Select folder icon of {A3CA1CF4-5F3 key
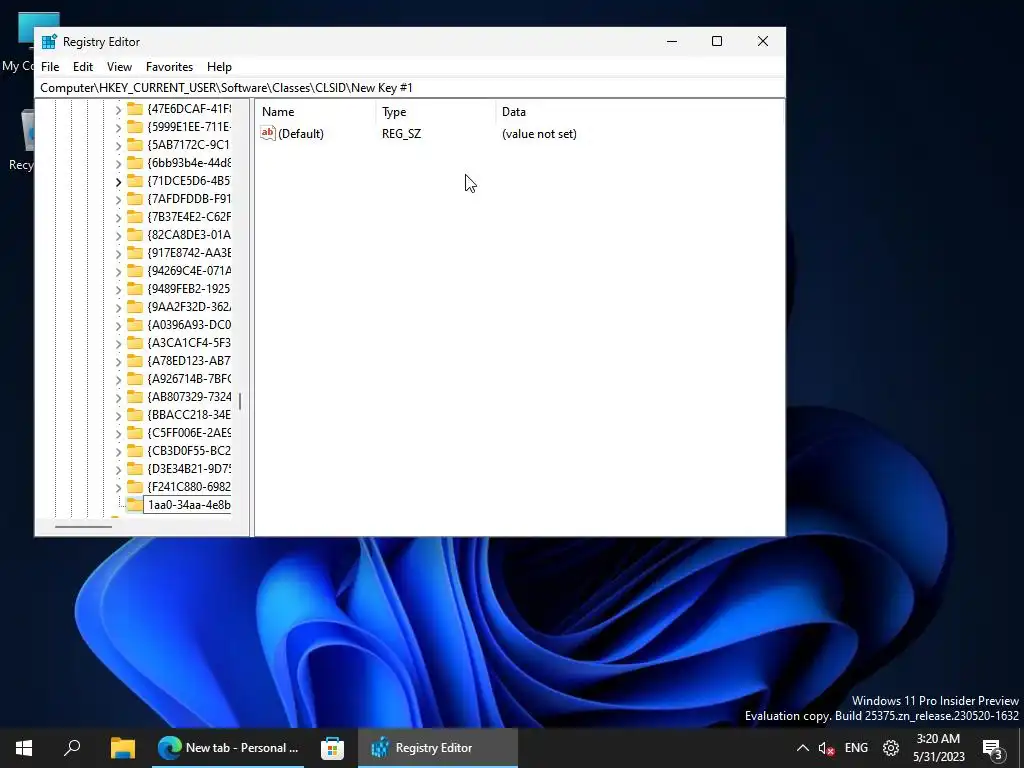1024x768 pixels. tap(135, 342)
